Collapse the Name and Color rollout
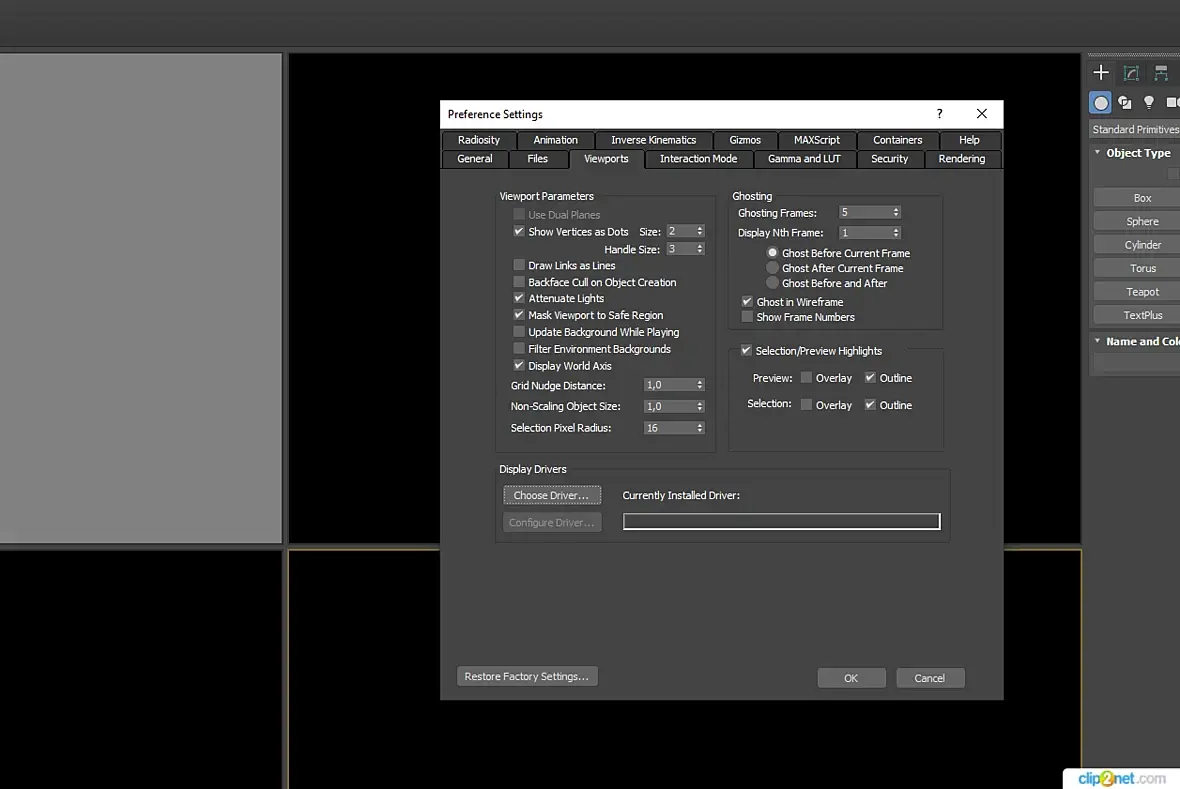The image size is (1180, 789). coord(1097,341)
